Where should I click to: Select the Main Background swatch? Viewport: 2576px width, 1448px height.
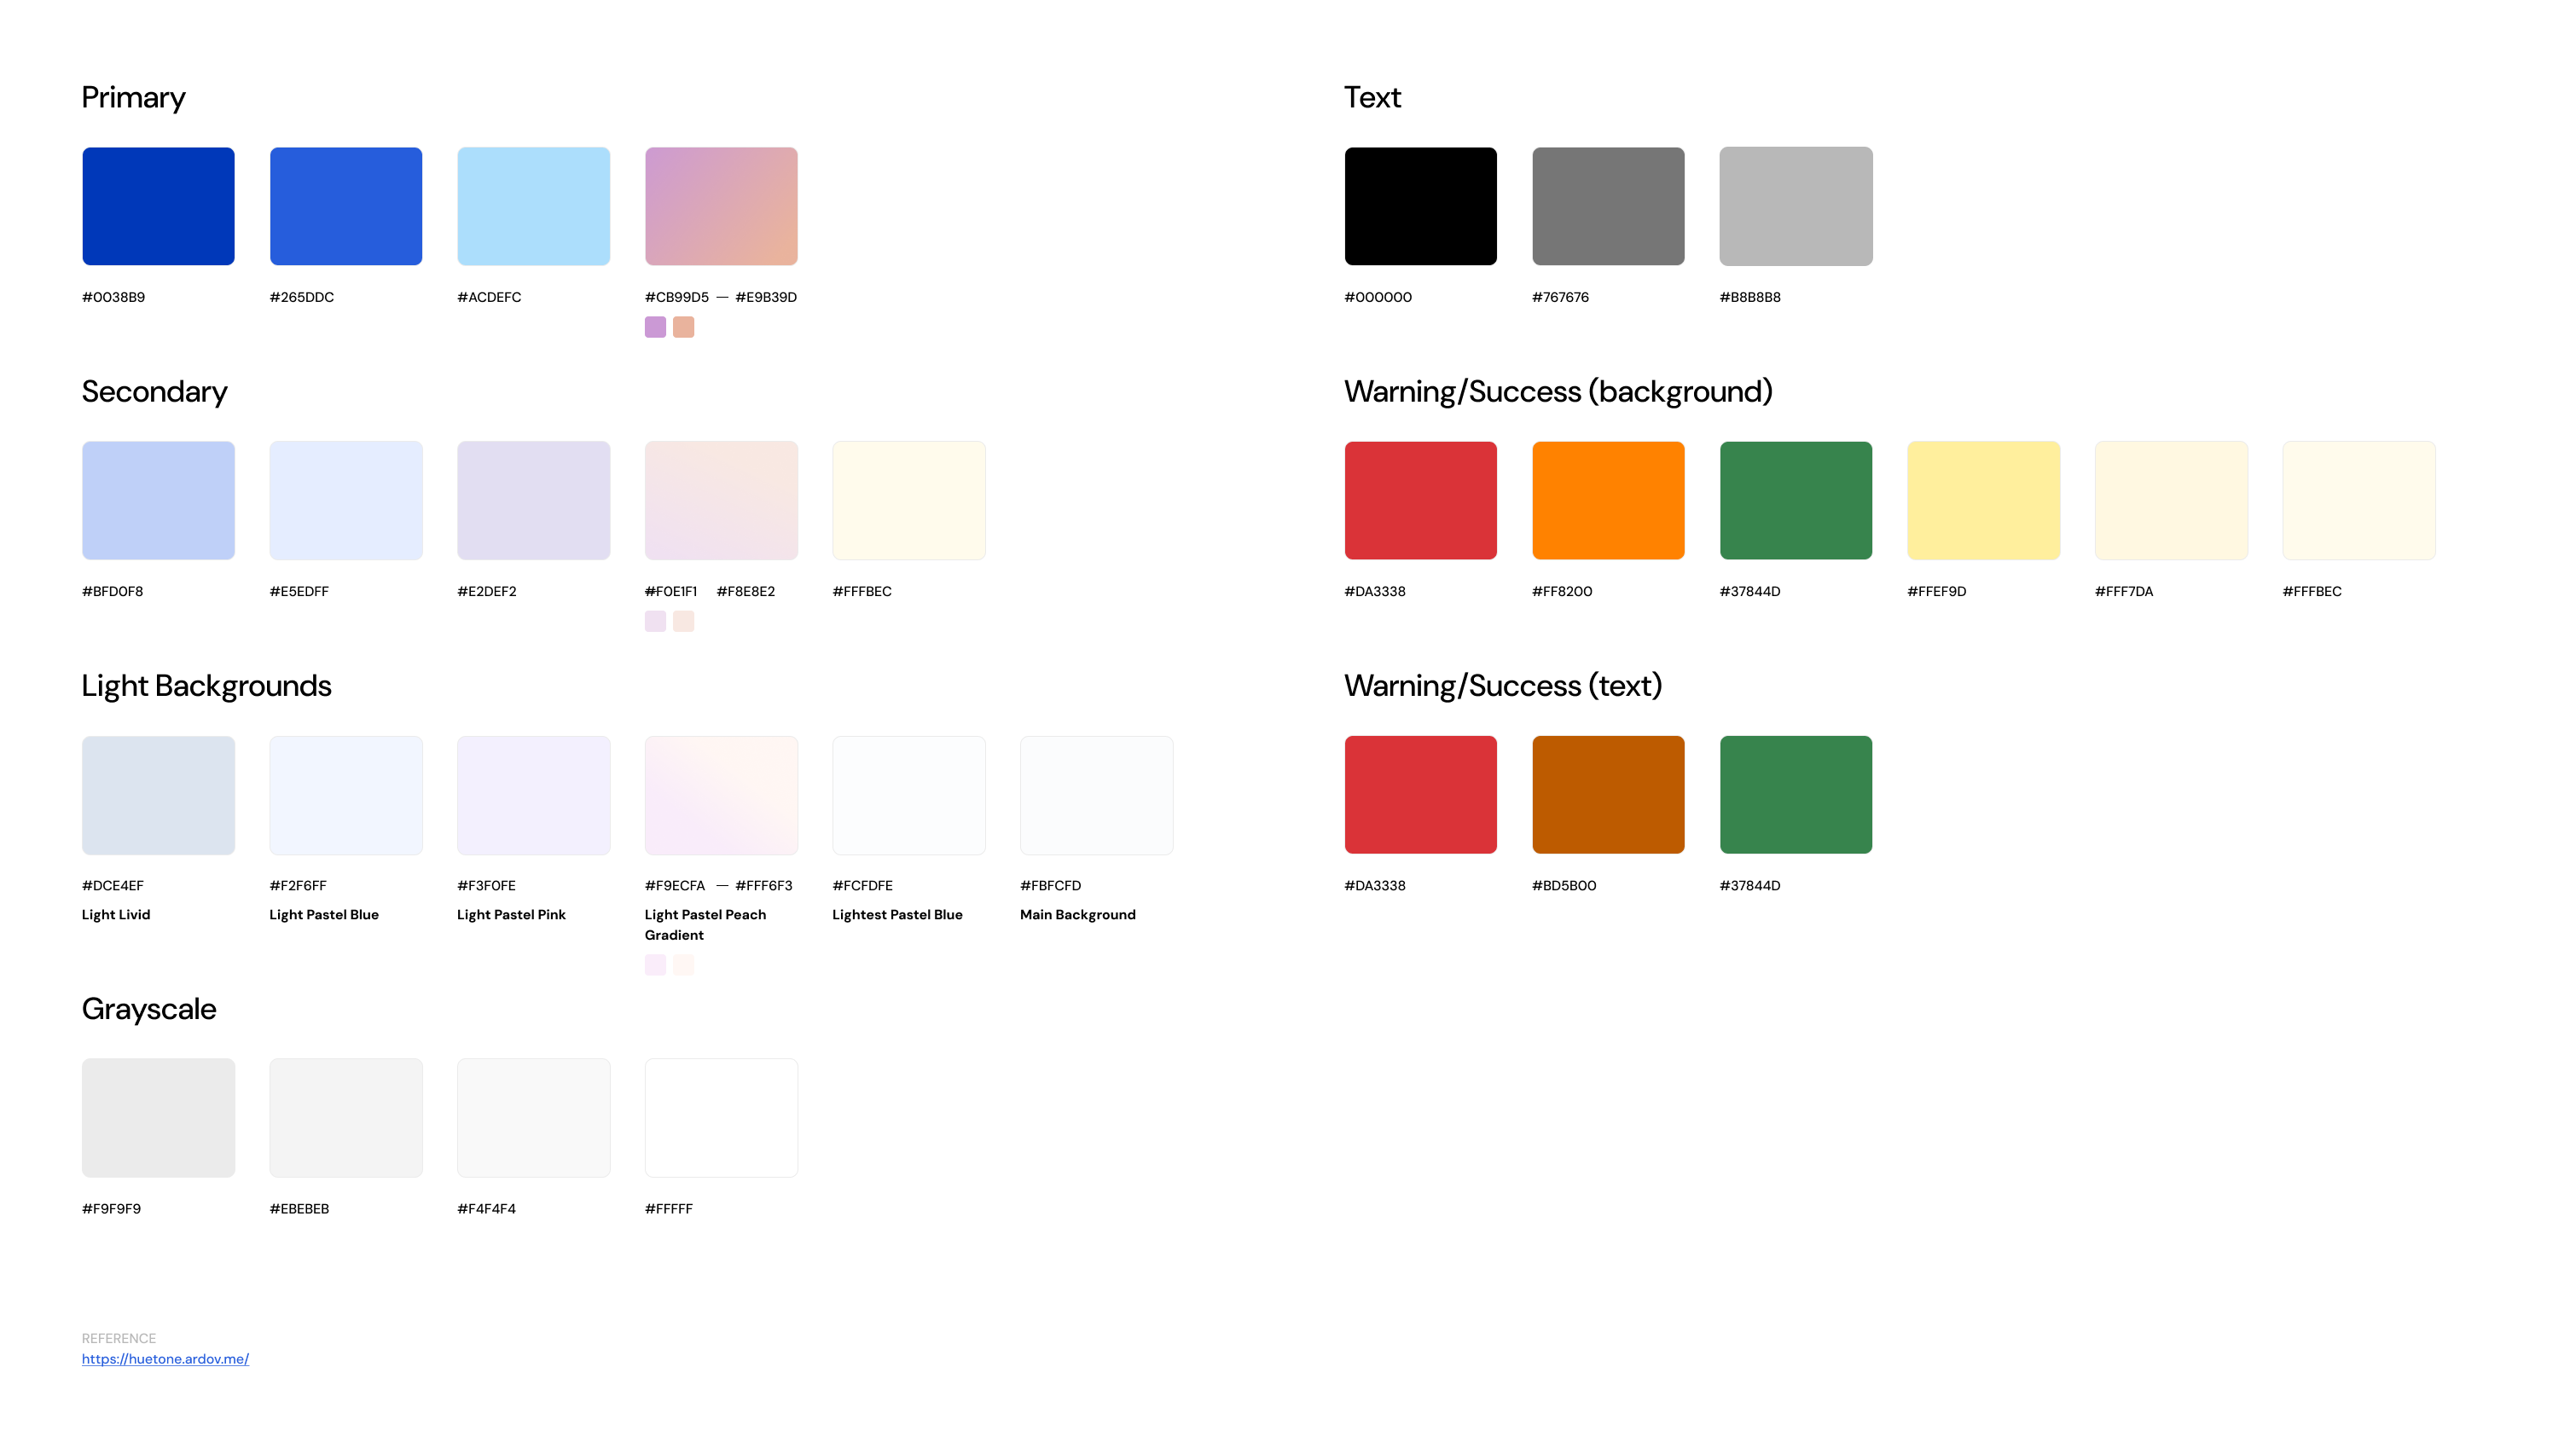pyautogui.click(x=1096, y=795)
